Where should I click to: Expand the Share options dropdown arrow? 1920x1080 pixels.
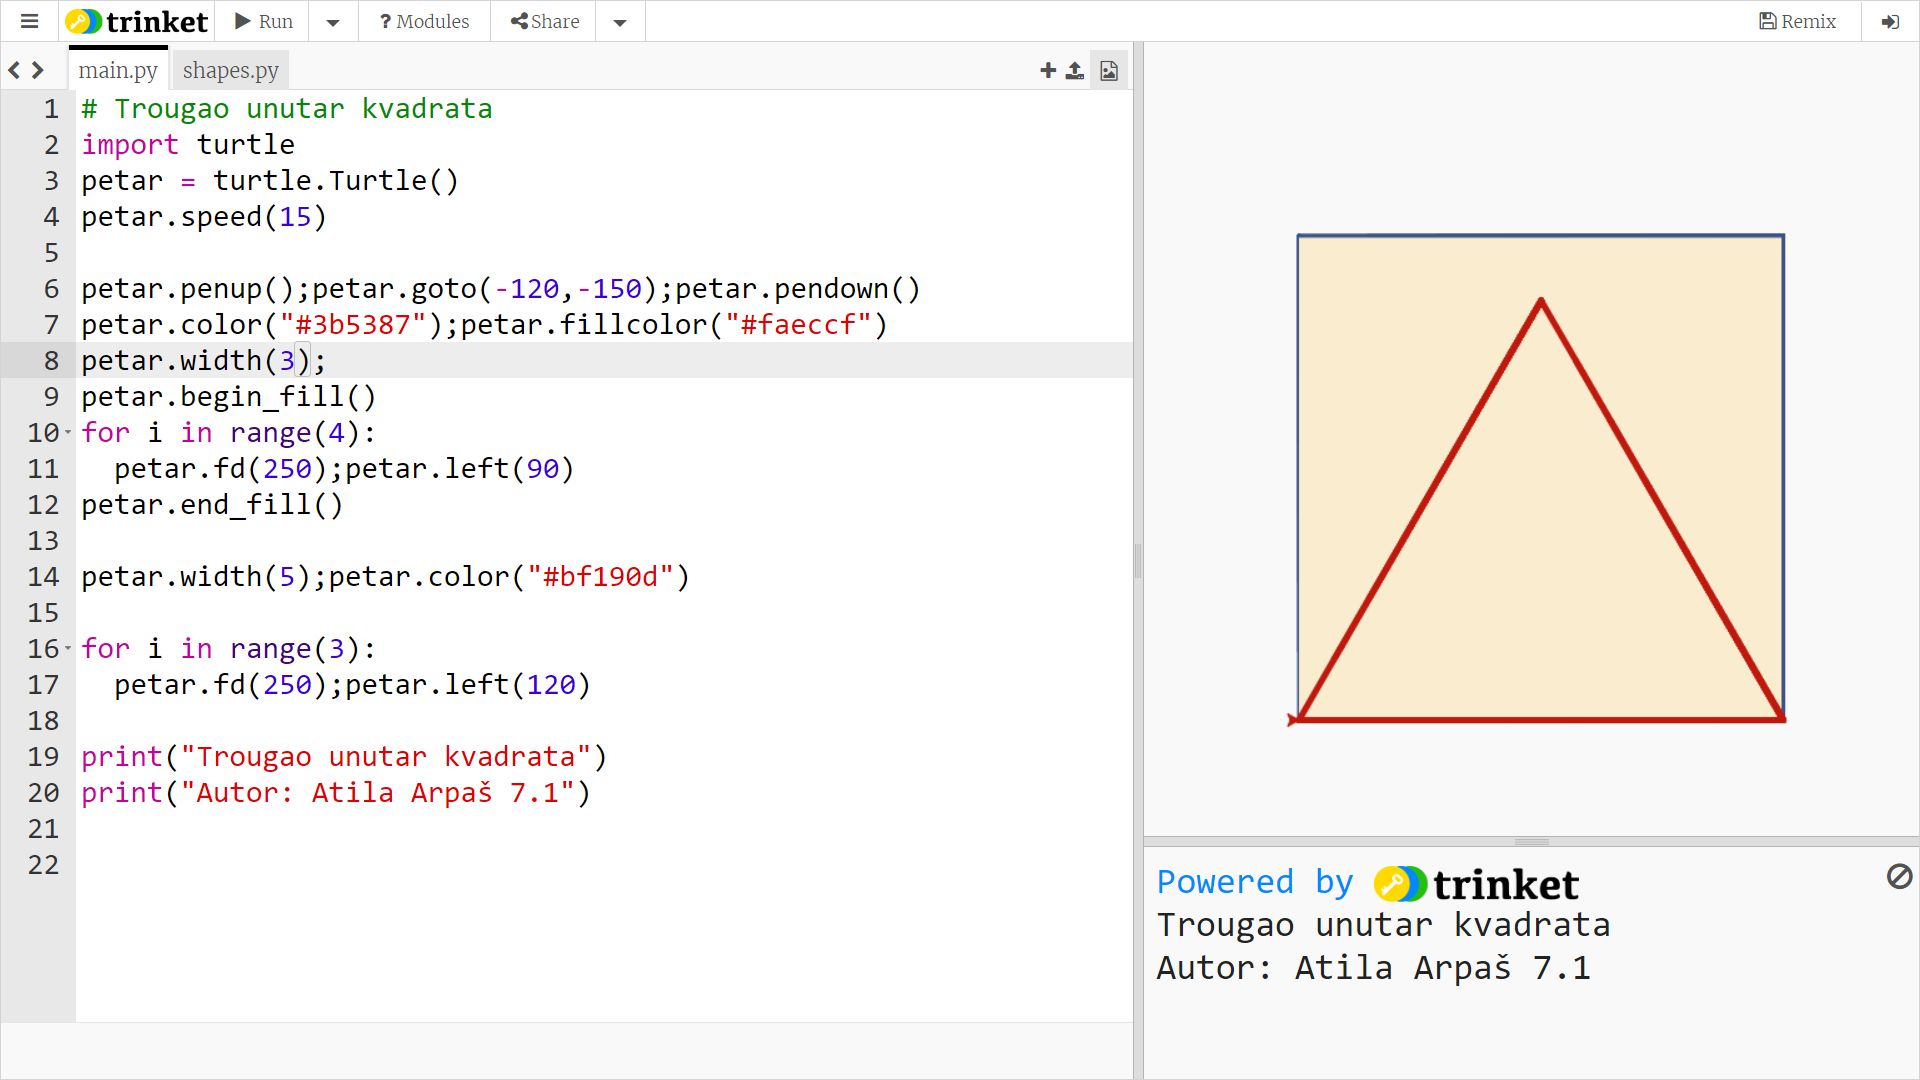pyautogui.click(x=620, y=21)
